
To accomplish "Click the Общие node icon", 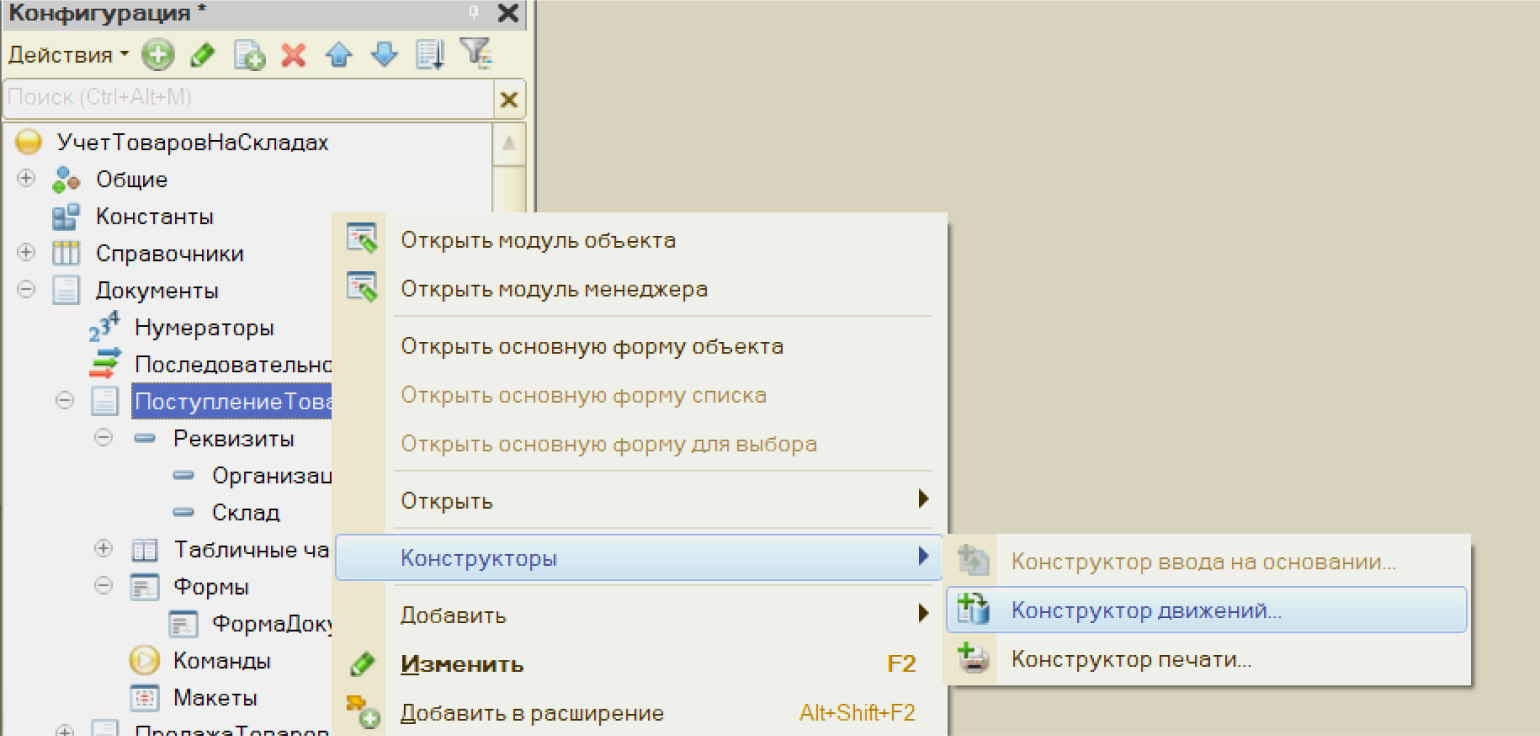I will 66,180.
